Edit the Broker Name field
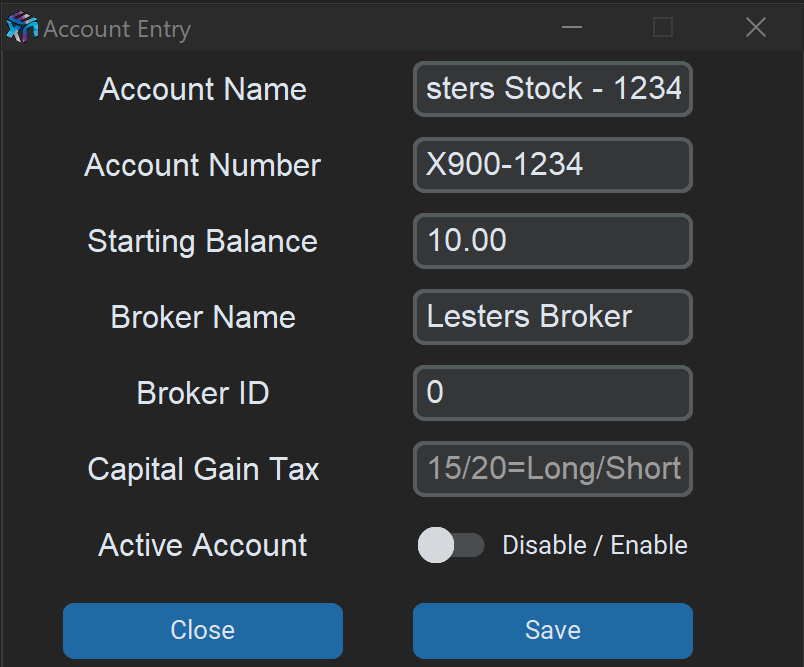 tap(553, 317)
